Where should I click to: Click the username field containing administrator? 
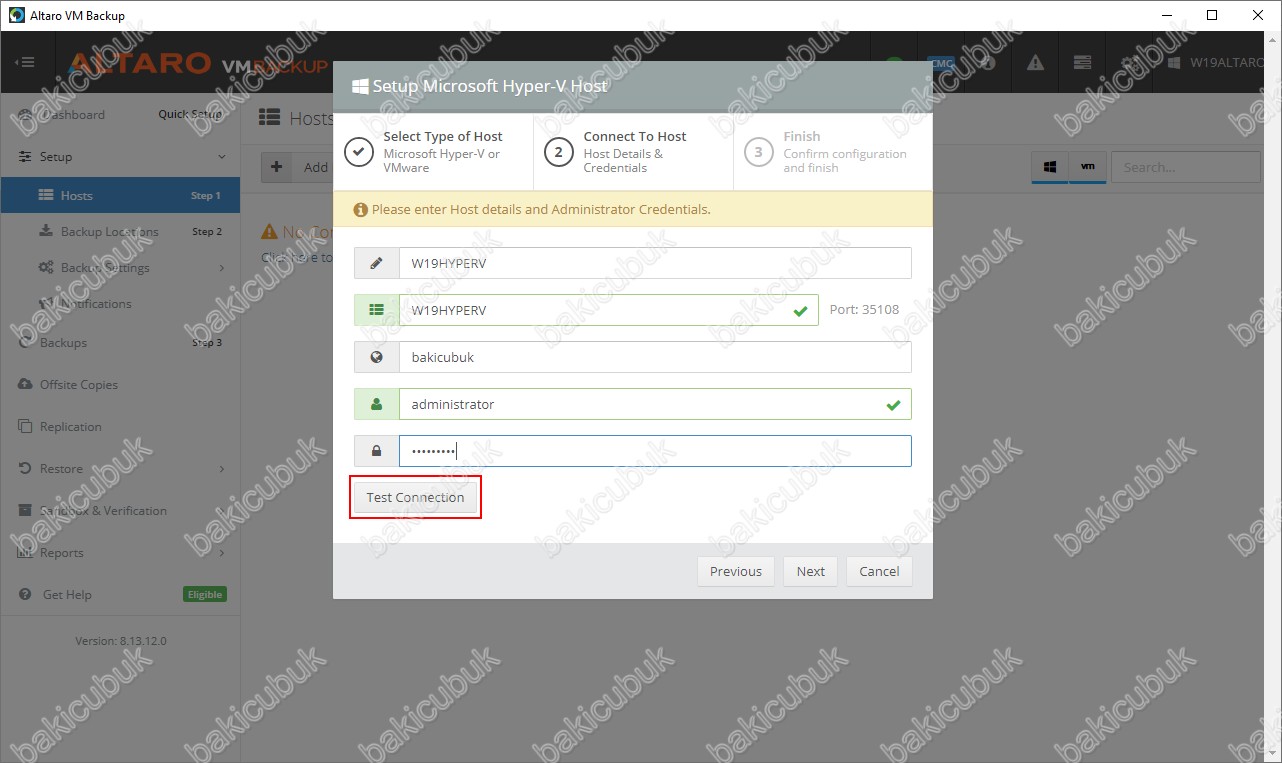pos(655,404)
